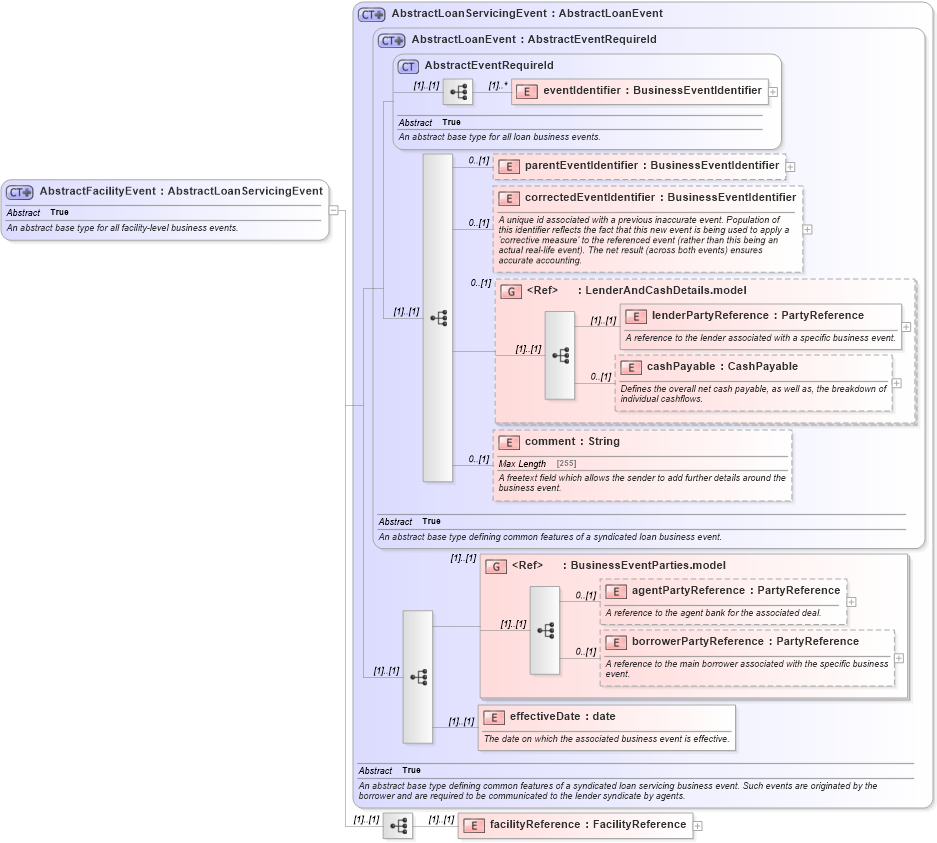Select the E icon of the comment element
Image resolution: width=937 pixels, height=843 pixels.
pos(508,442)
